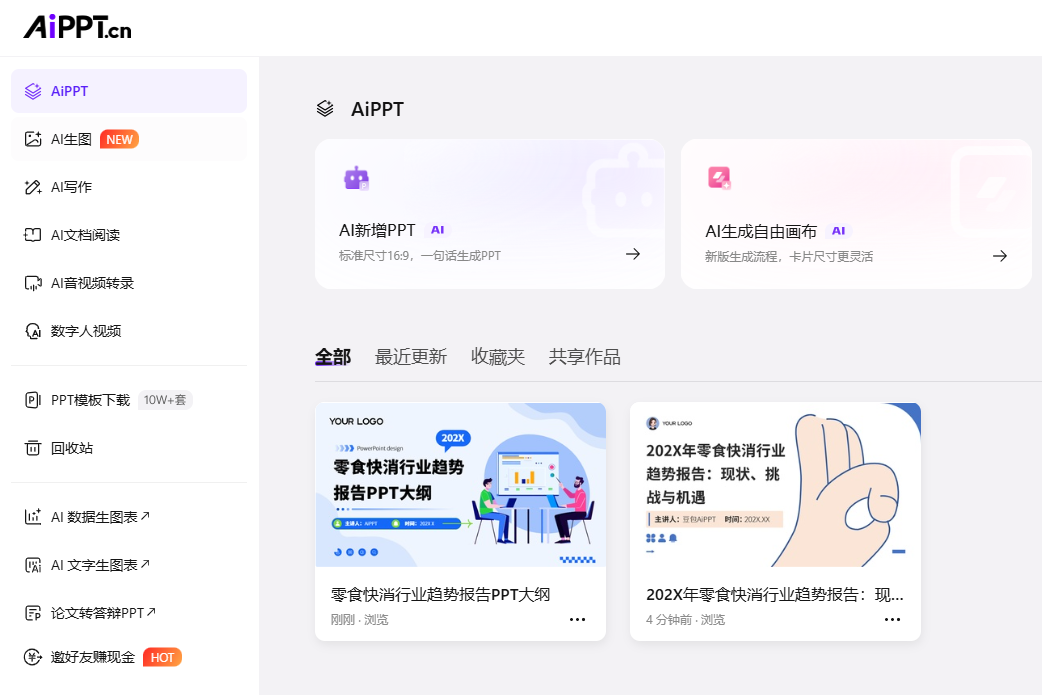
Task: Switch to the 收藏夹 tab
Action: (498, 357)
